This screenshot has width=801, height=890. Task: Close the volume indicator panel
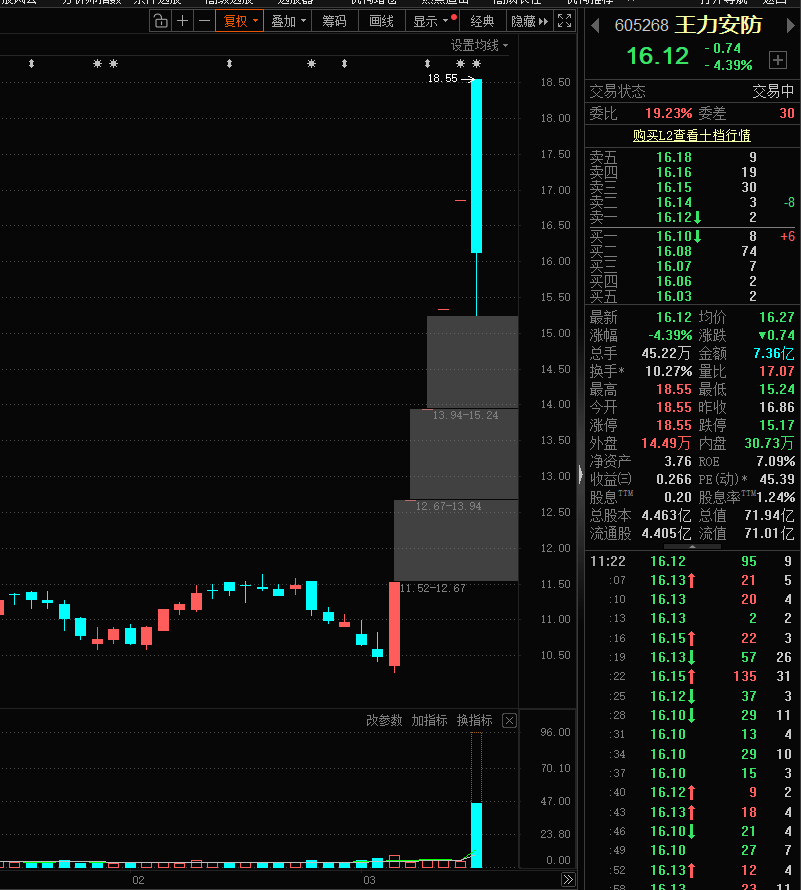pos(509,720)
